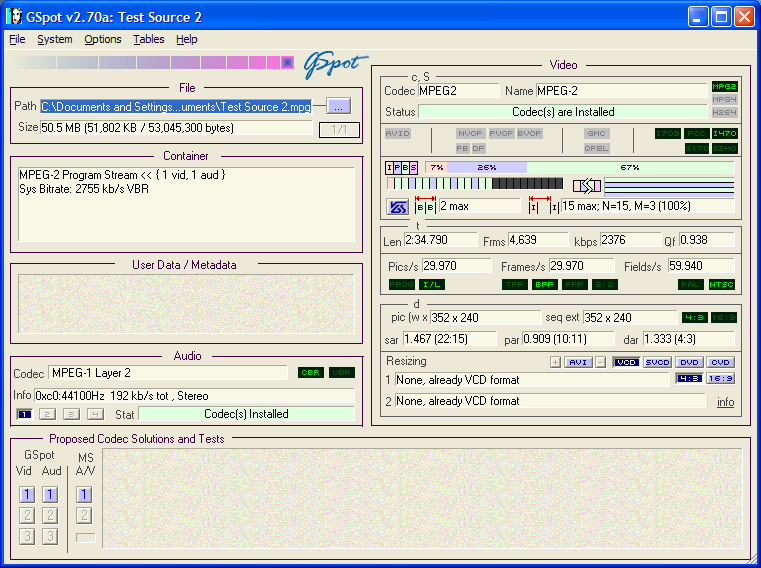Screen dimensions: 761x568
Task: Click the GSpot Aud test 2 button
Action: pyautogui.click(x=50, y=515)
